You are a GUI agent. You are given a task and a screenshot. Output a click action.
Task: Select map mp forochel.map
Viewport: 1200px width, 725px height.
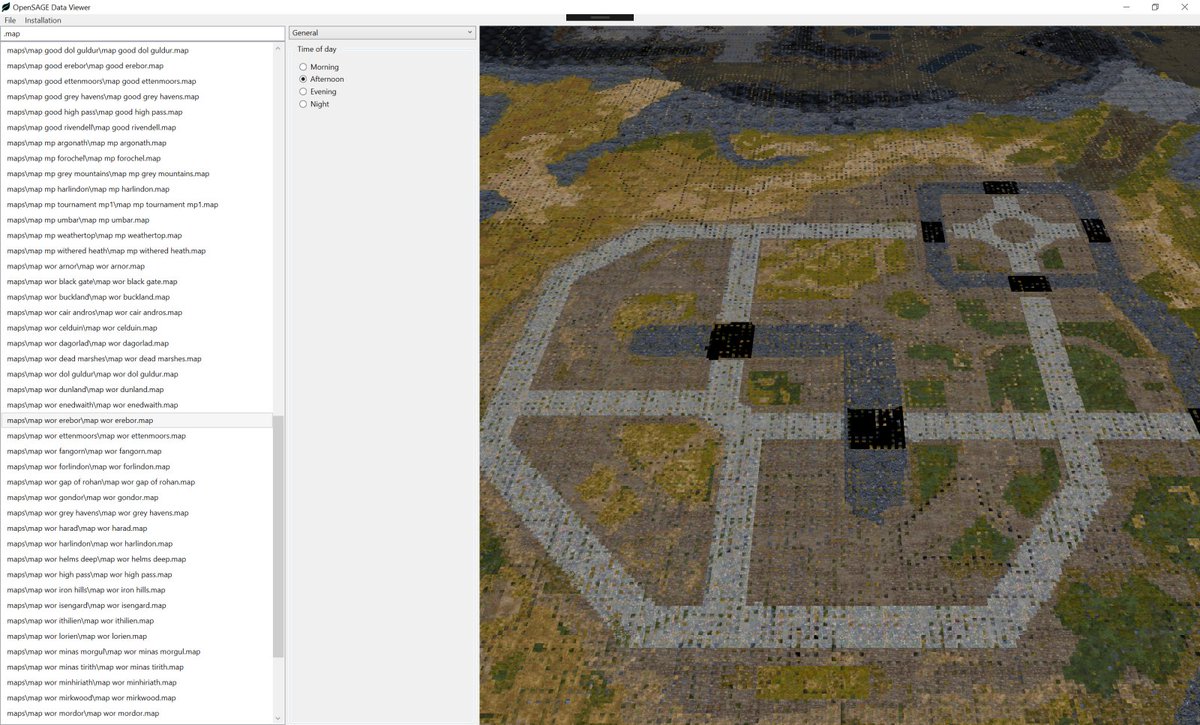pos(137,158)
